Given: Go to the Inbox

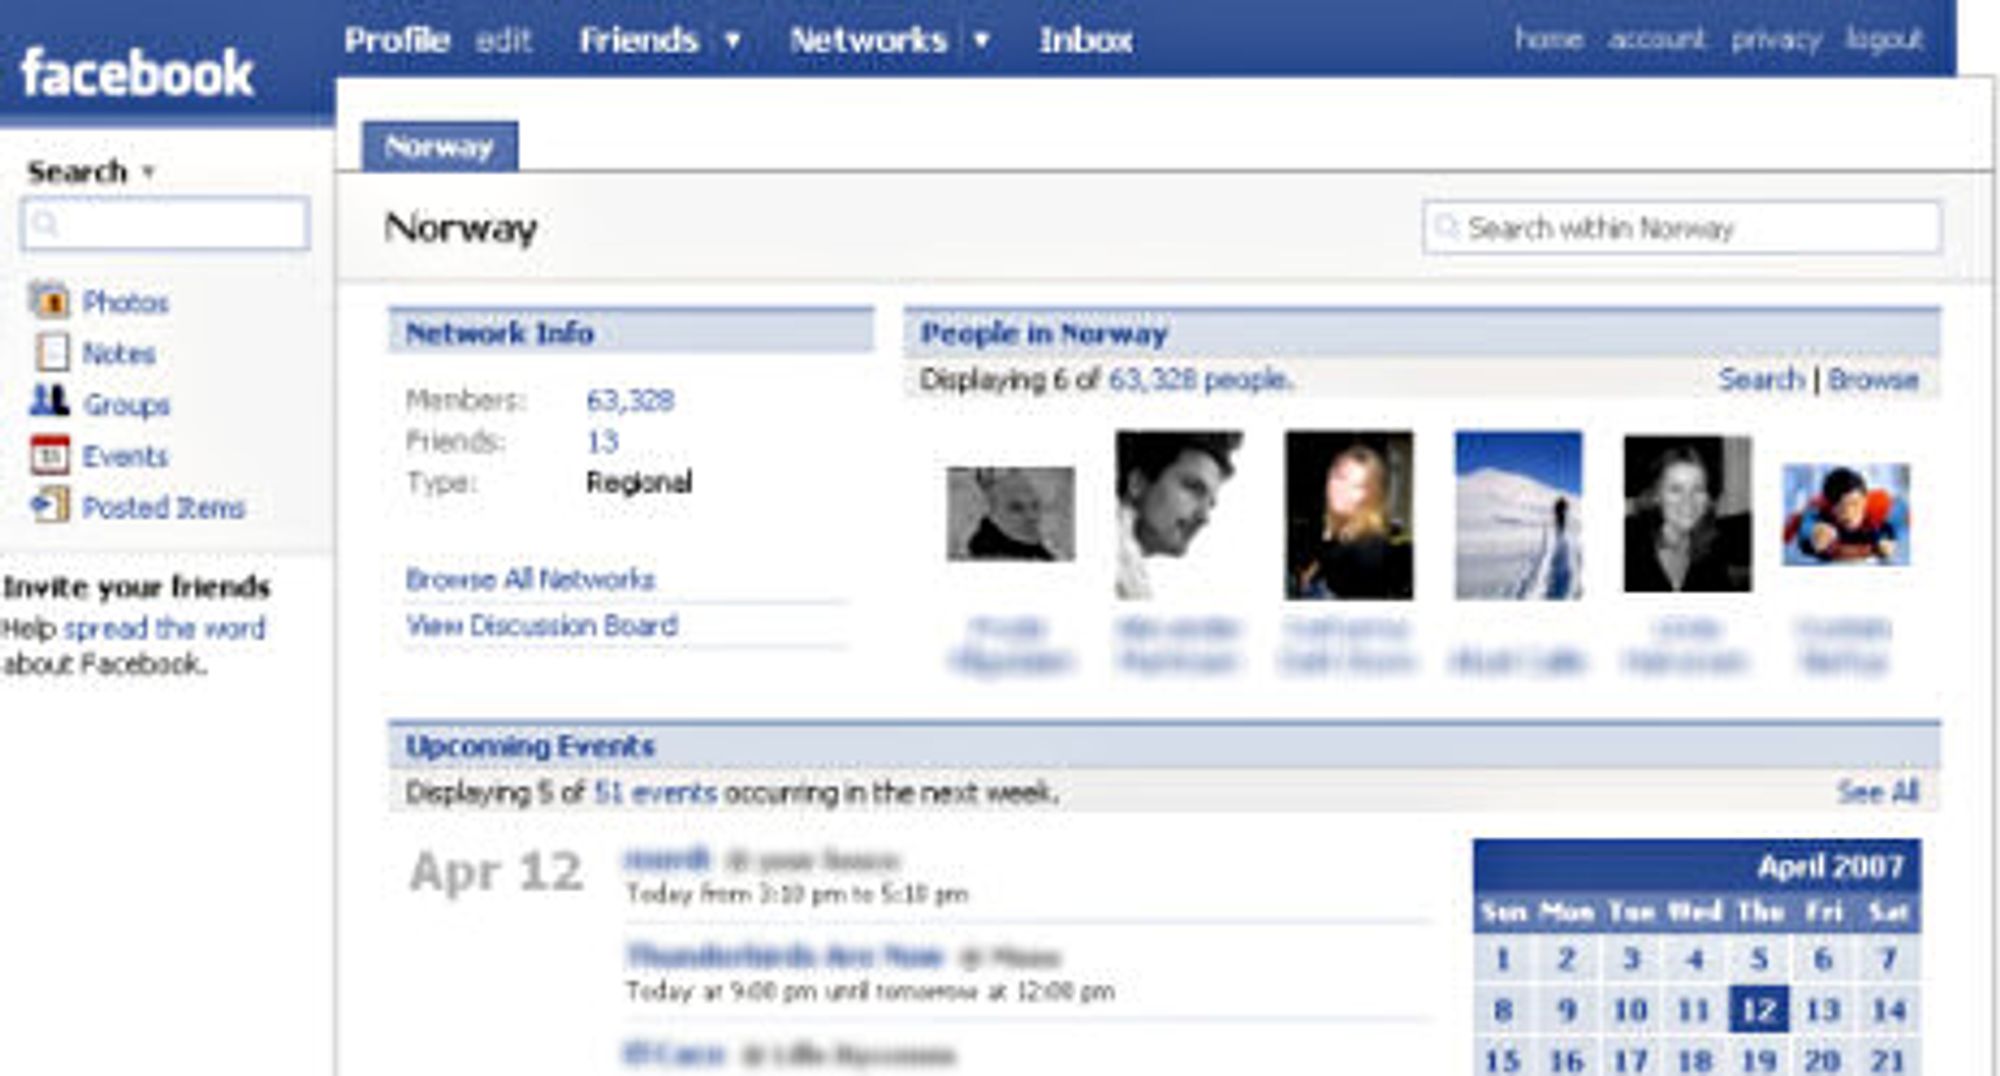Looking at the screenshot, I should click(x=1085, y=40).
